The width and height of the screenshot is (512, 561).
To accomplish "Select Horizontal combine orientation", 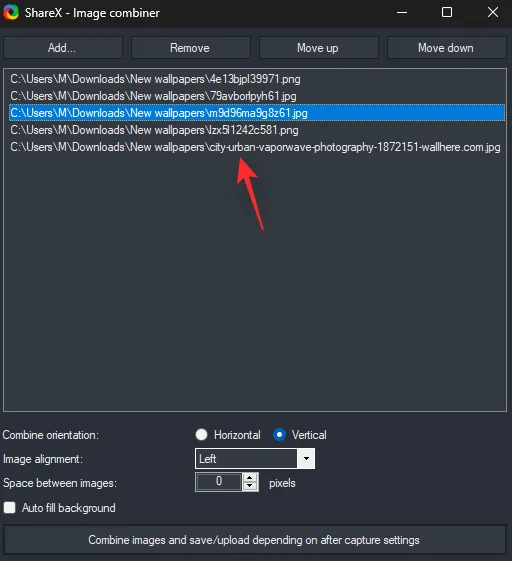I will click(x=201, y=435).
